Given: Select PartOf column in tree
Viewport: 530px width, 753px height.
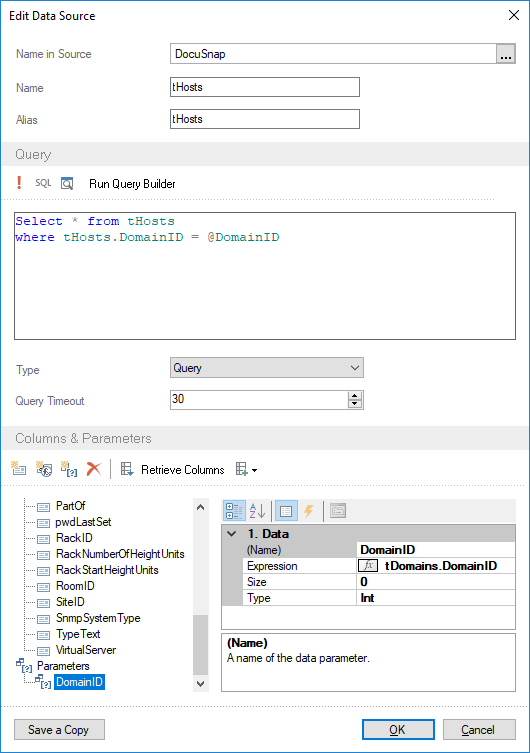Looking at the screenshot, I should click(71, 506).
